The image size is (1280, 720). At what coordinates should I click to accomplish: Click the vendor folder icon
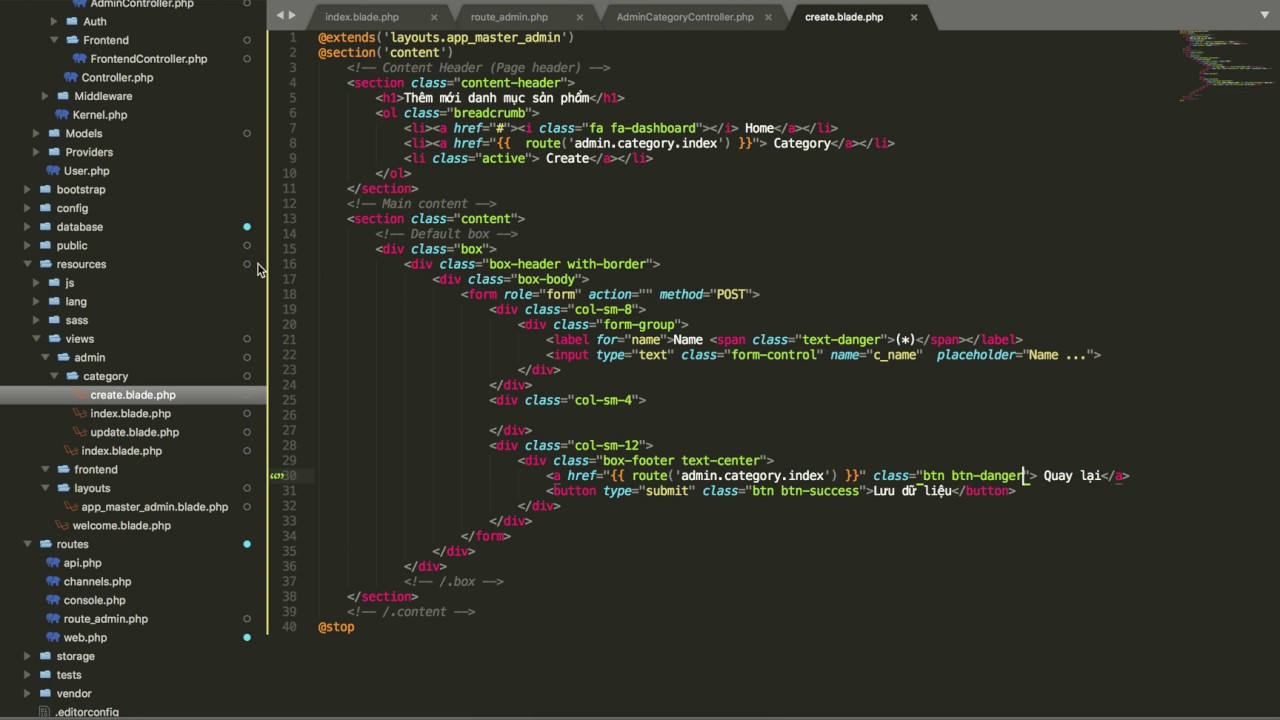tap(45, 693)
